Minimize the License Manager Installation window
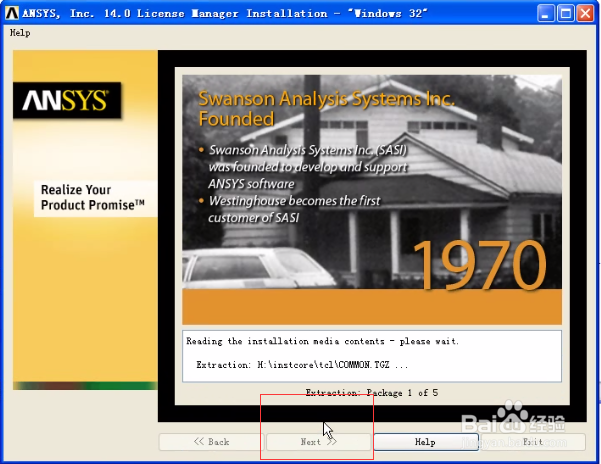 click(545, 14)
